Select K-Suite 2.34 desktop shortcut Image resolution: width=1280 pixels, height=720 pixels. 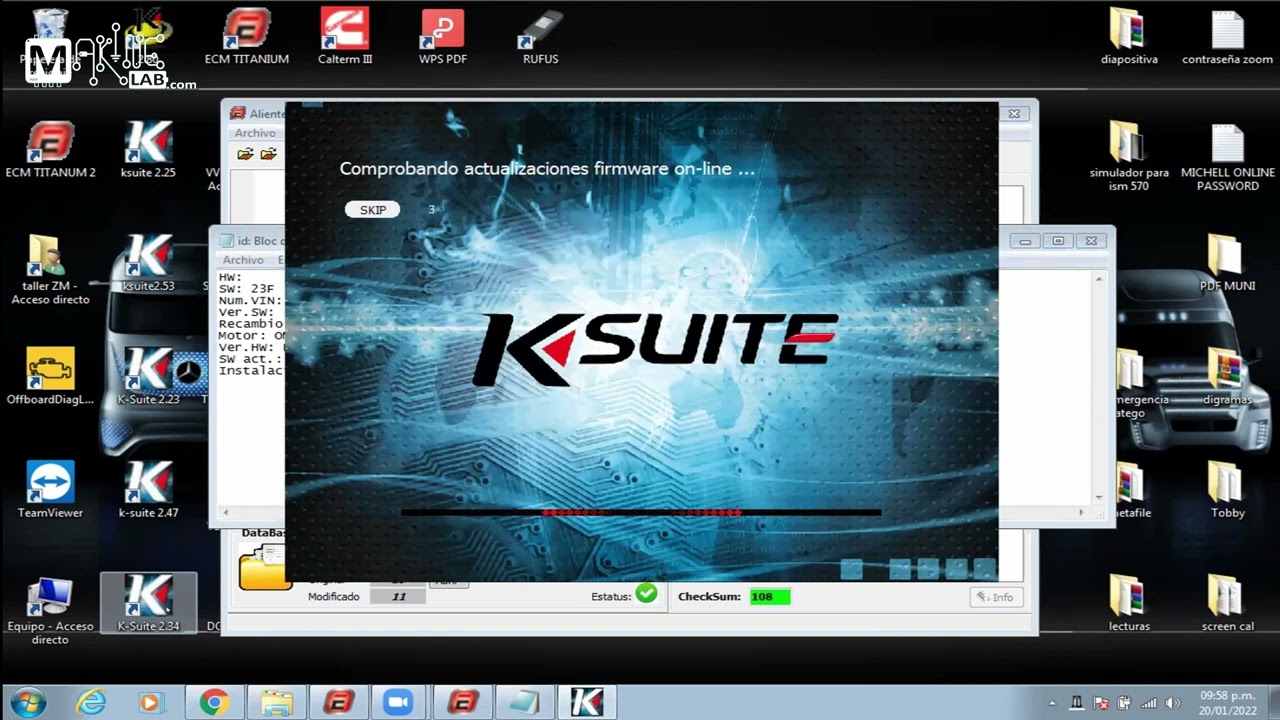pos(148,603)
